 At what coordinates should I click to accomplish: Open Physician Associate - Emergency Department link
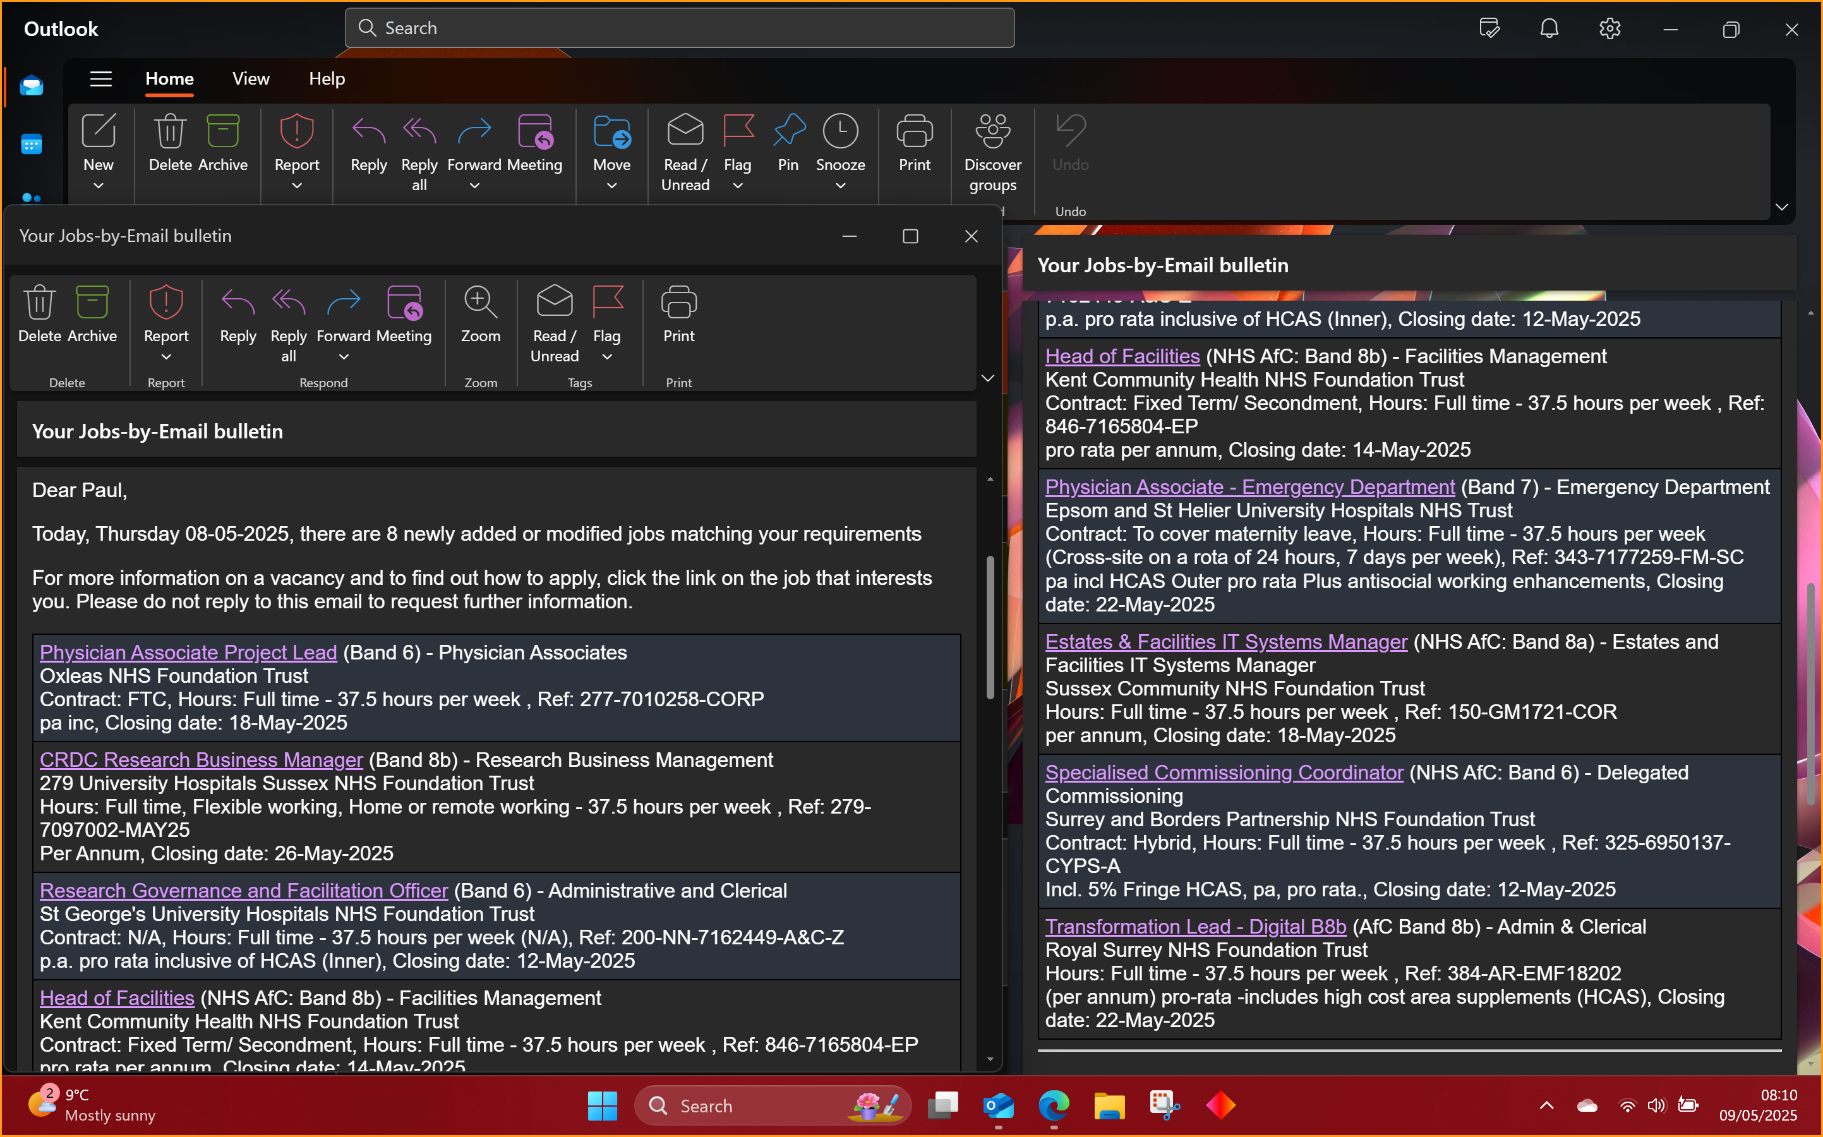[1250, 487]
